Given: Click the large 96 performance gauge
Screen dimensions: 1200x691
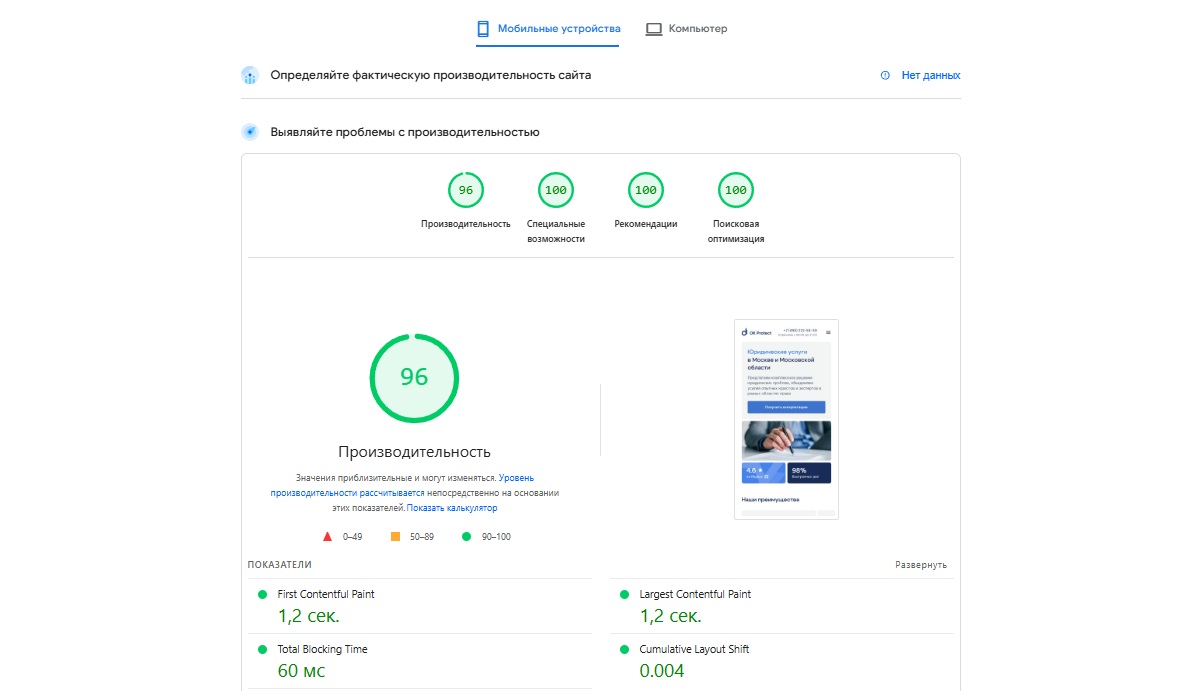Looking at the screenshot, I should 414,377.
